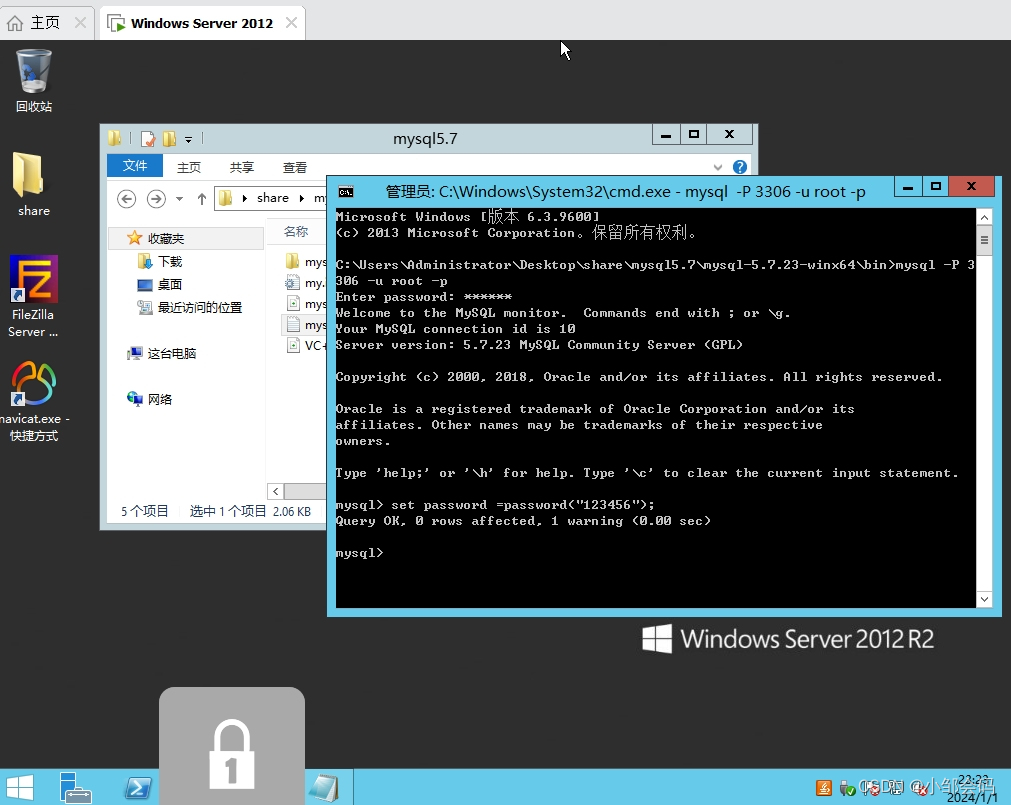Maximize the mysql5.7 Explorer window
The width and height of the screenshot is (1011, 805).
694,135
